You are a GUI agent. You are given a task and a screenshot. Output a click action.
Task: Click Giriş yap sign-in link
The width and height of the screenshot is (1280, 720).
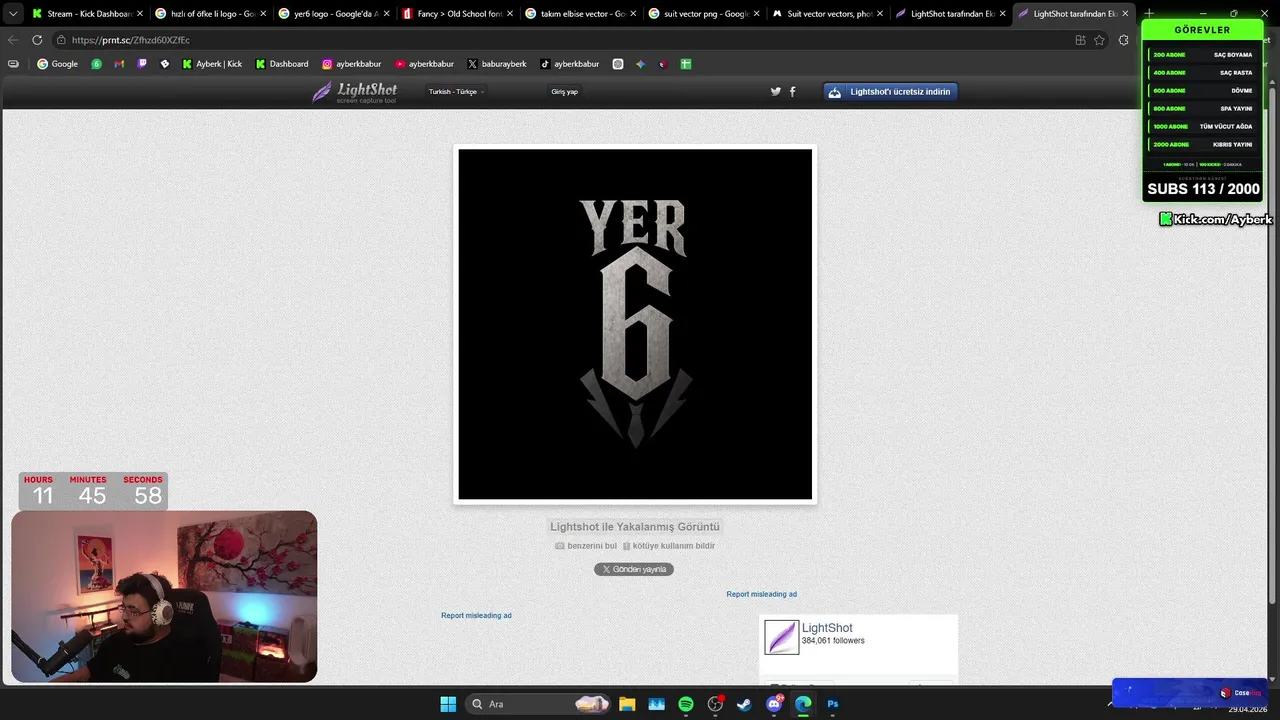[x=564, y=92]
